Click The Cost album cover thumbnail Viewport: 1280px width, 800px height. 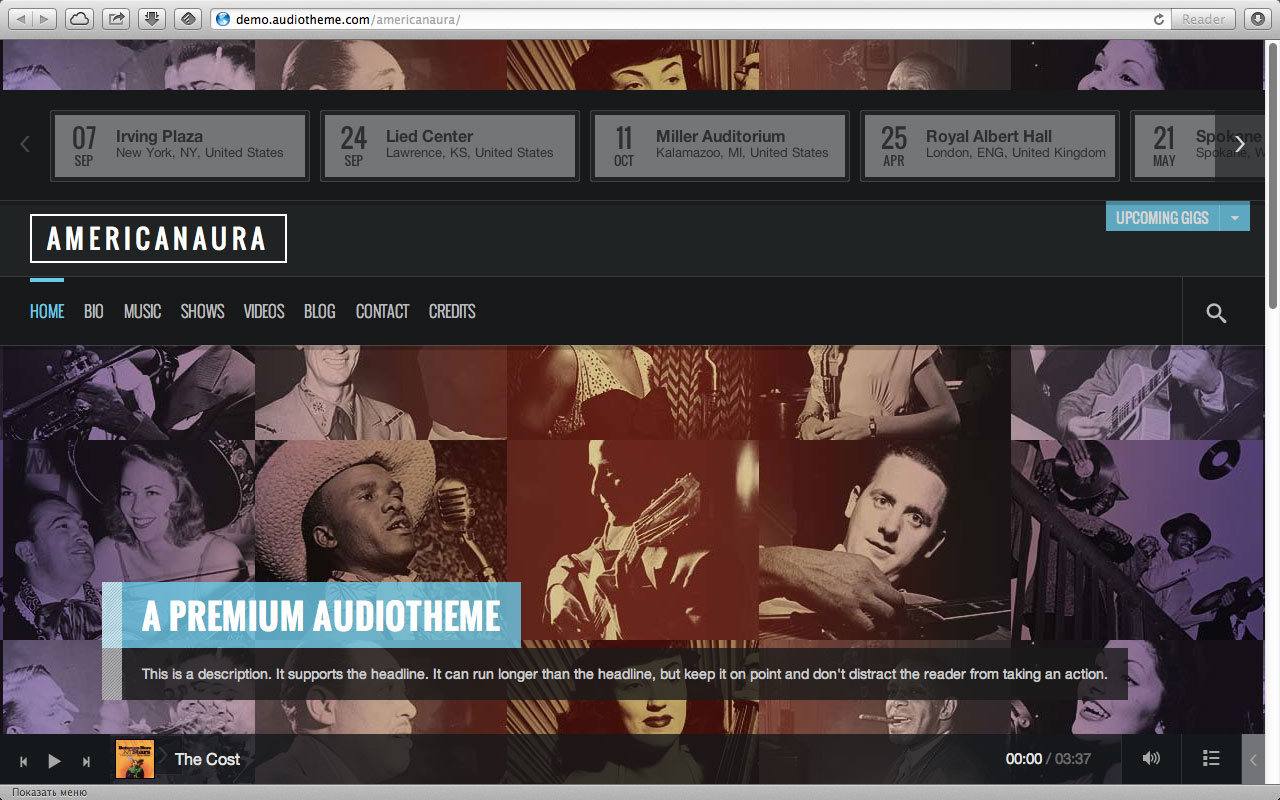tap(135, 759)
